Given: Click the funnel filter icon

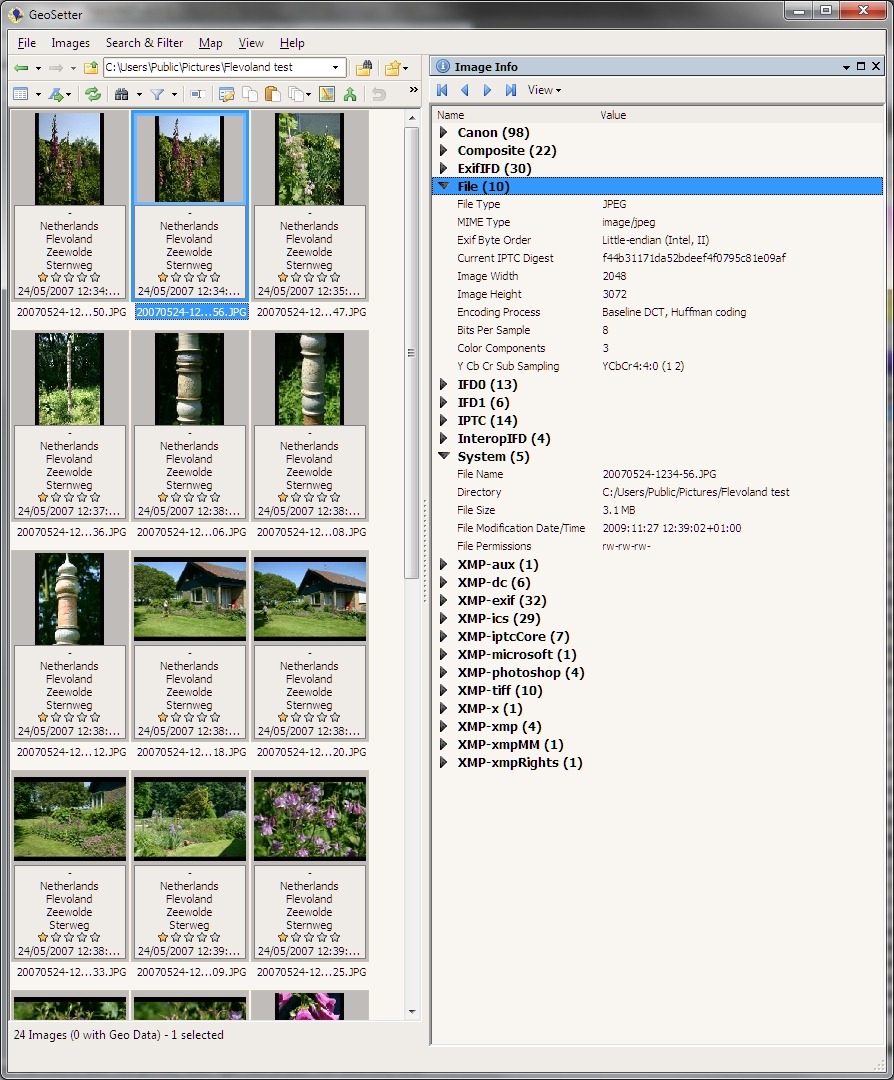Looking at the screenshot, I should coord(157,94).
